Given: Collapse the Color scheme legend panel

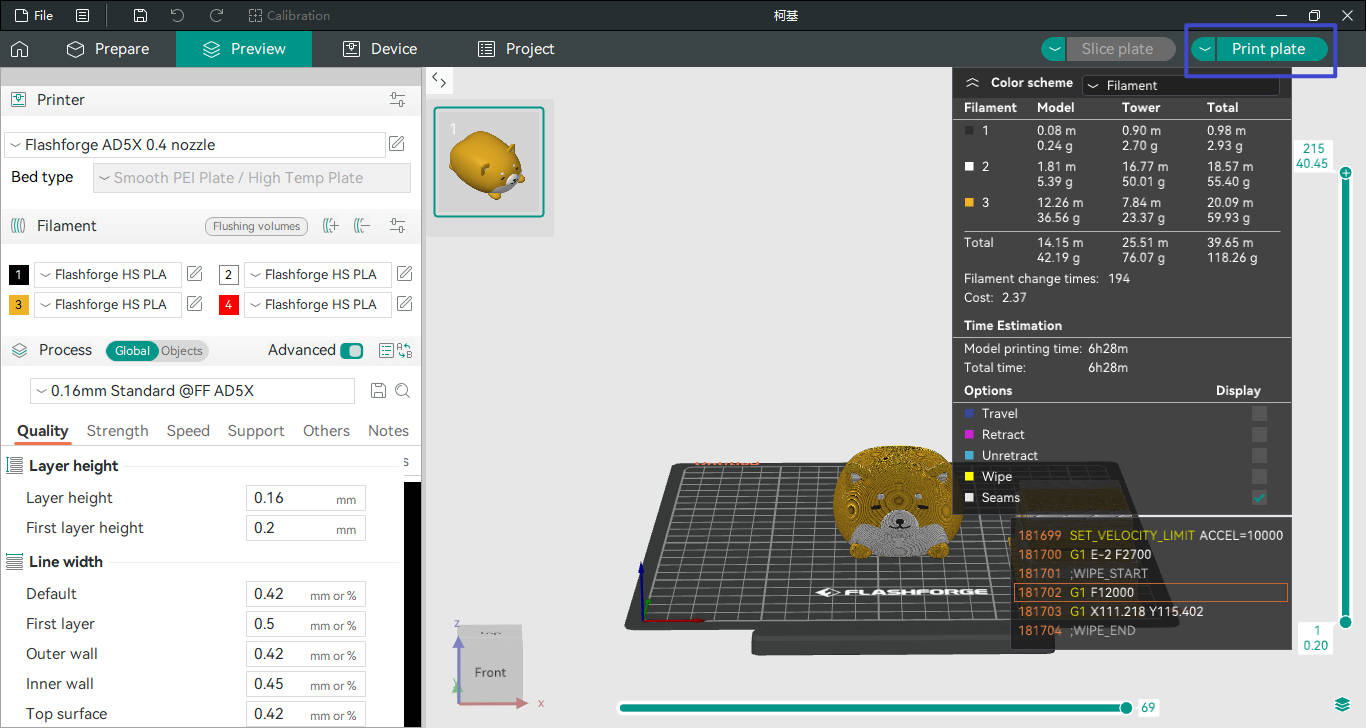Looking at the screenshot, I should pos(972,84).
